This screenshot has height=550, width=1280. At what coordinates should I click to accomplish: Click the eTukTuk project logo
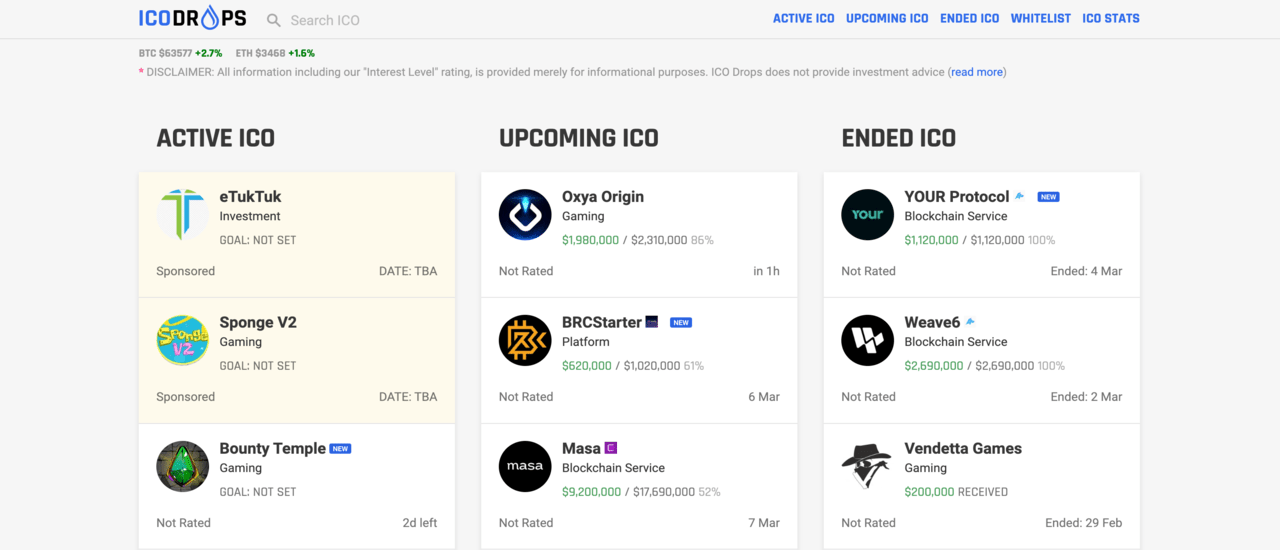point(182,214)
